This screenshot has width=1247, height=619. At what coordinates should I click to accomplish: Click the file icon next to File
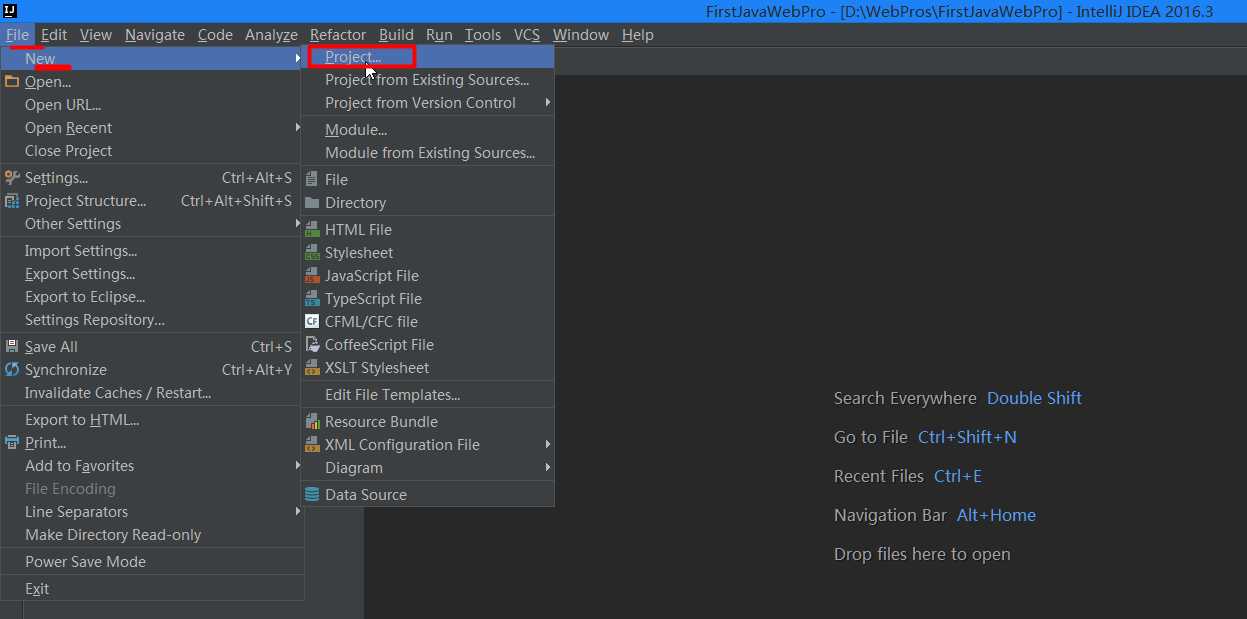click(312, 180)
